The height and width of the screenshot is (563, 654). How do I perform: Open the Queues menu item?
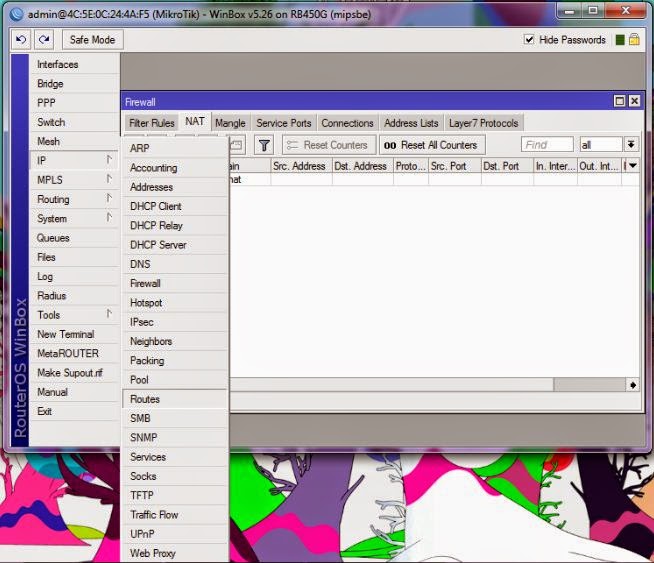(x=75, y=238)
